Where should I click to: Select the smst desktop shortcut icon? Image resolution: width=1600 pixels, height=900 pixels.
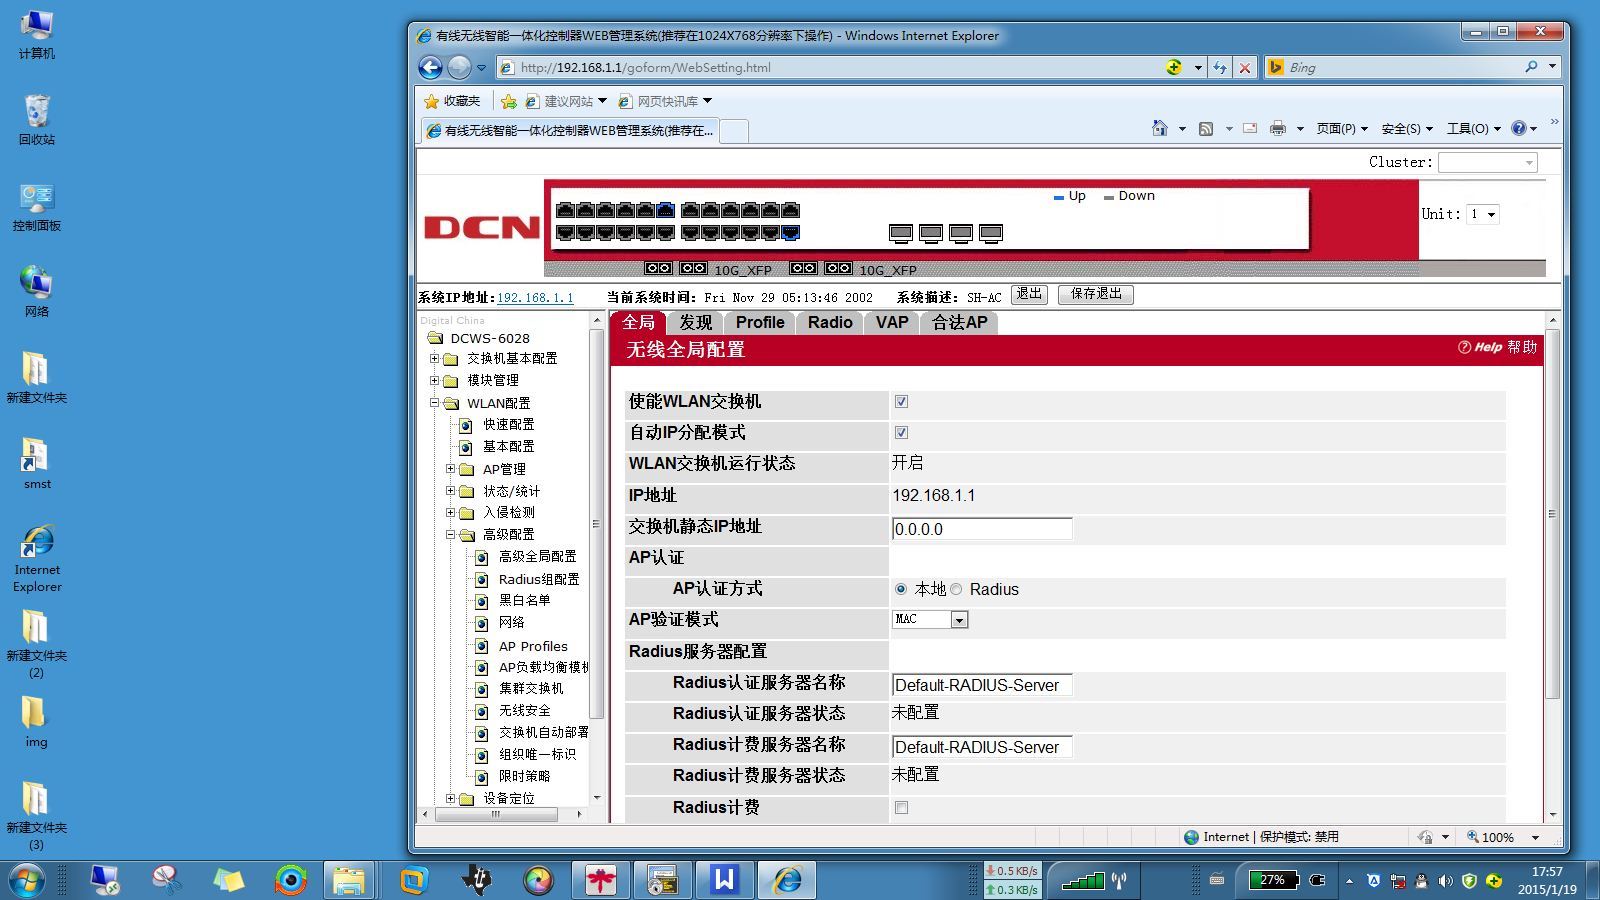[x=37, y=464]
